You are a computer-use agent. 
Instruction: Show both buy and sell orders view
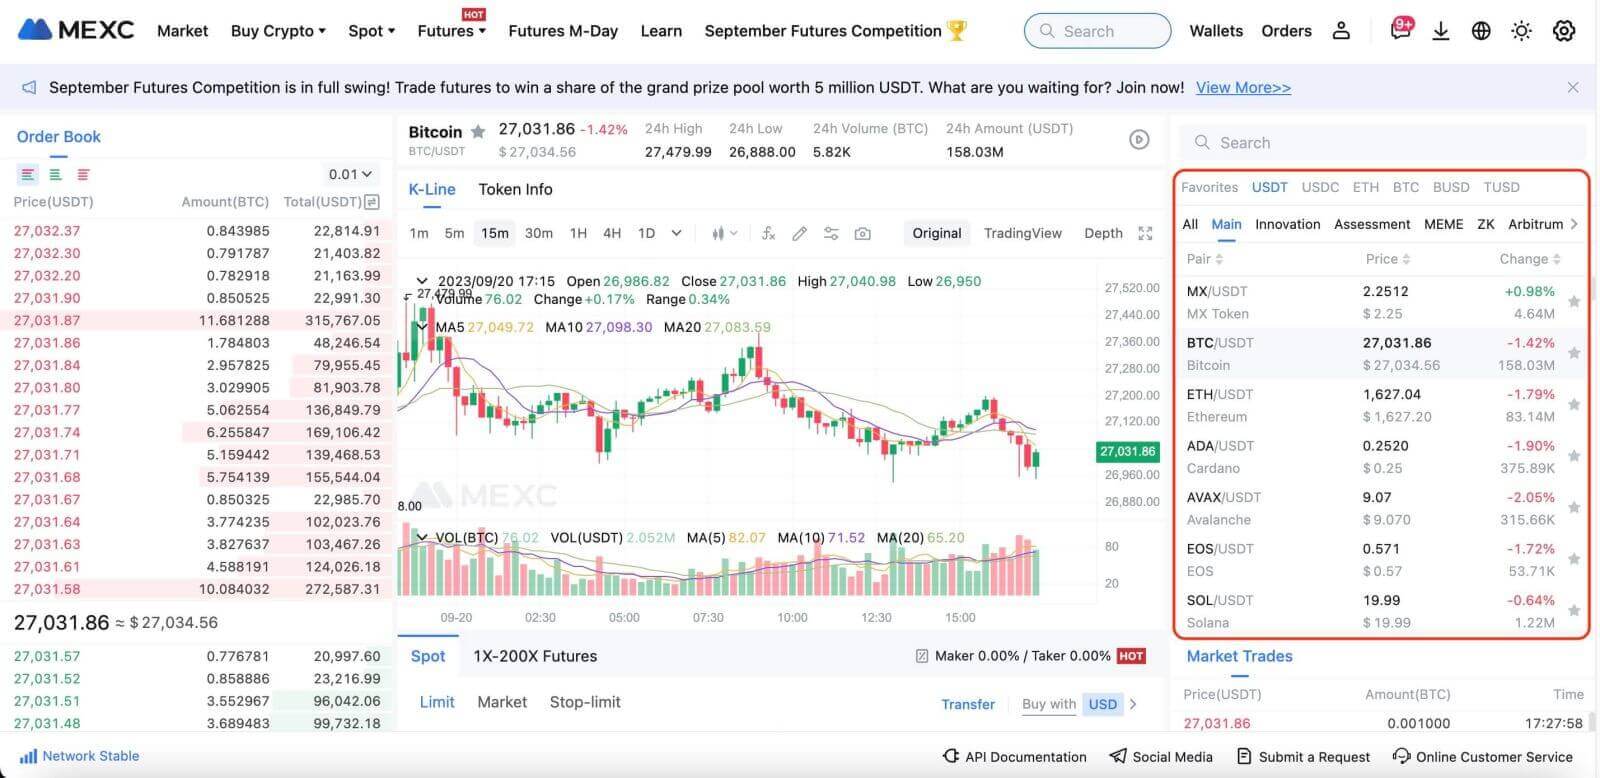pyautogui.click(x=27, y=174)
